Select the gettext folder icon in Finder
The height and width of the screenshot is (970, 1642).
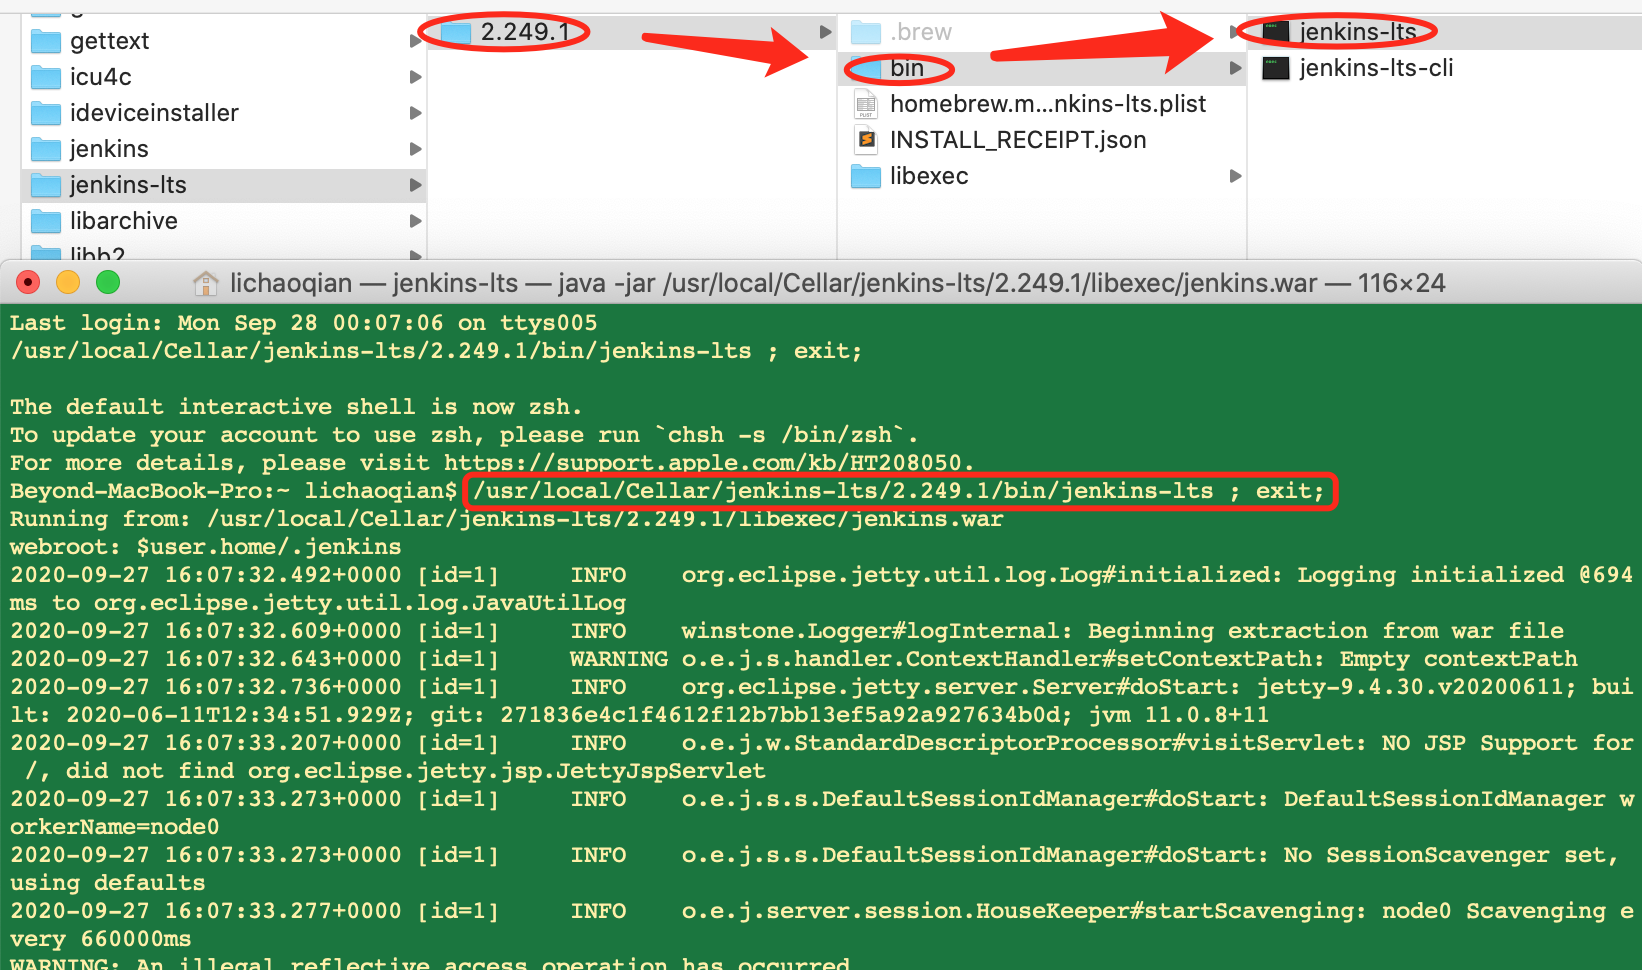point(46,41)
